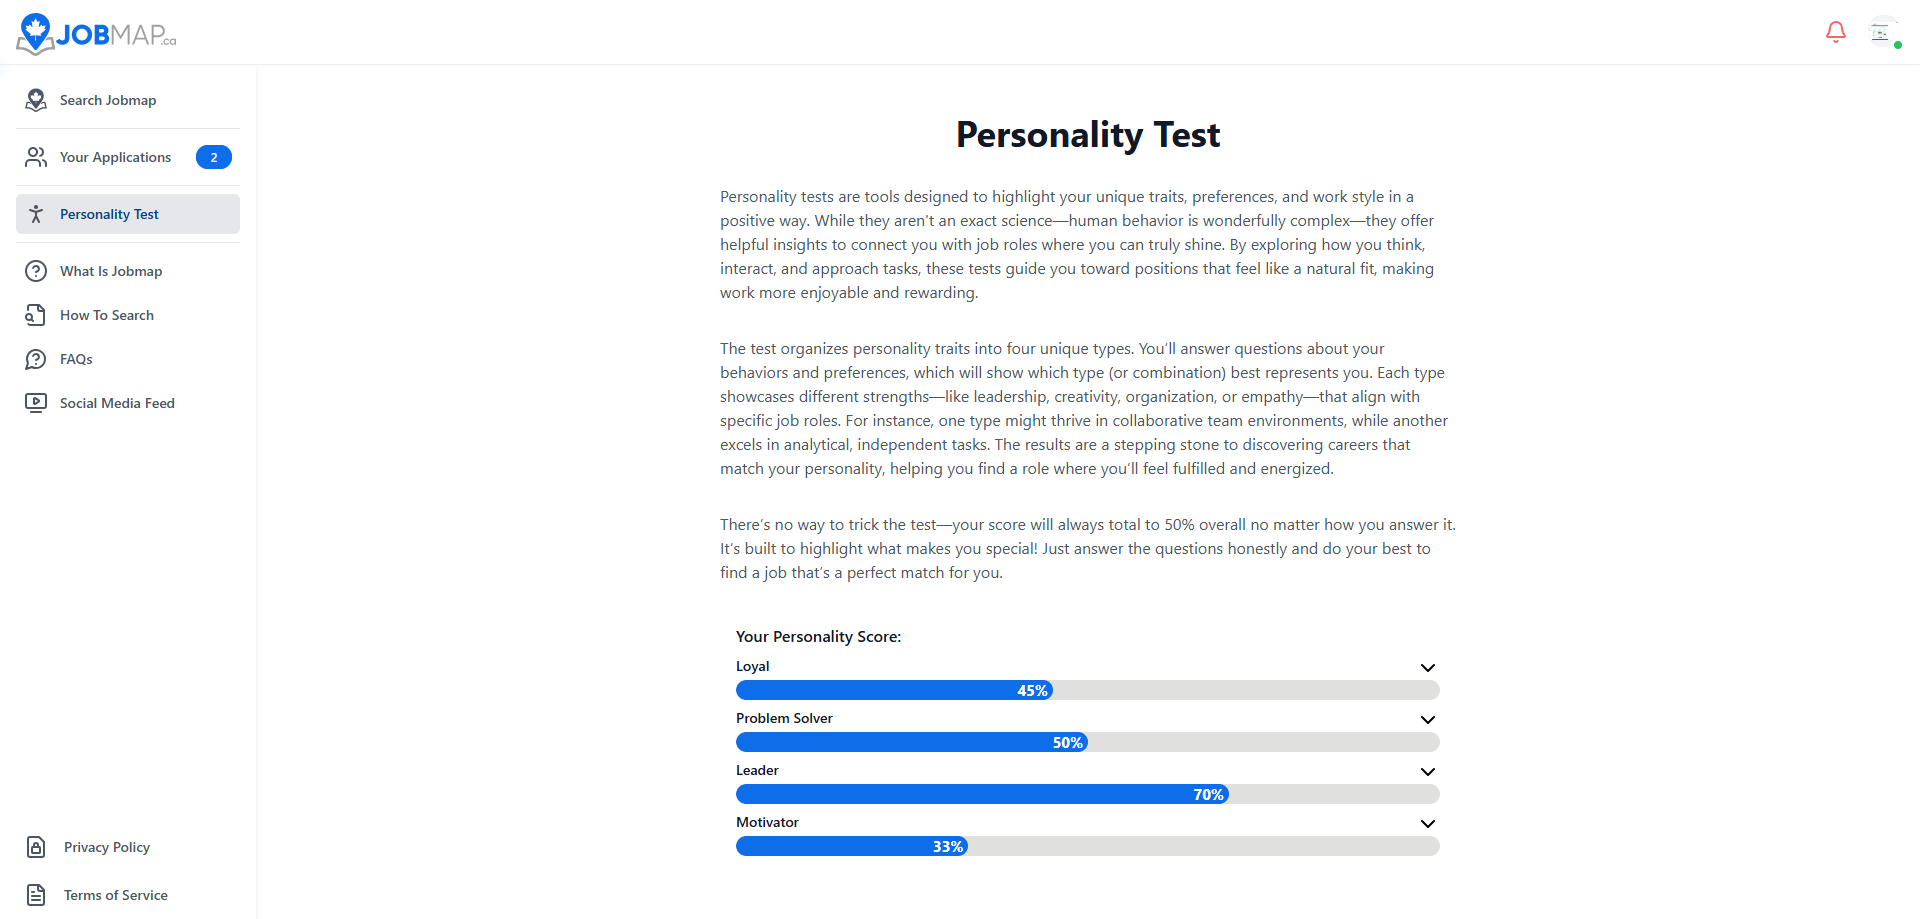Open the user profile avatar

[x=1881, y=32]
